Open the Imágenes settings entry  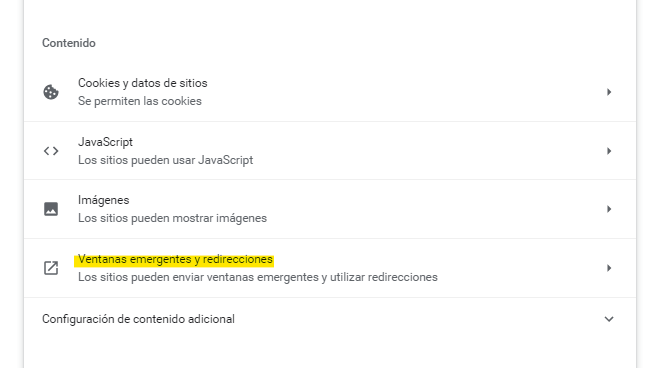tap(330, 209)
